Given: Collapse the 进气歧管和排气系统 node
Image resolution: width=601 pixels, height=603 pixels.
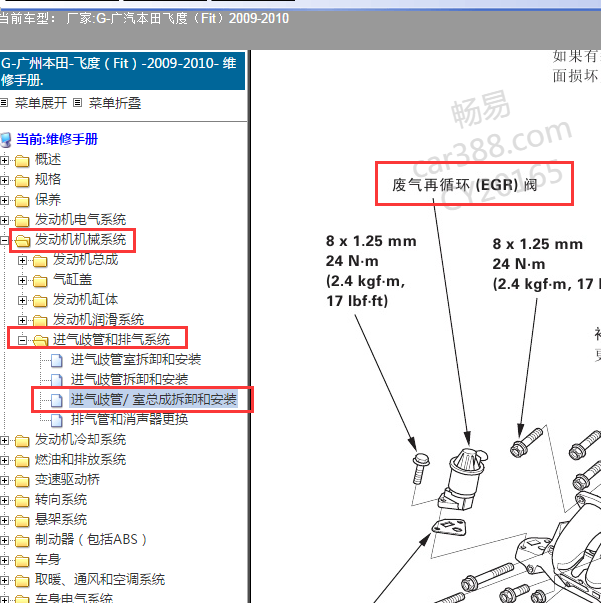Looking at the screenshot, I should coord(22,340).
